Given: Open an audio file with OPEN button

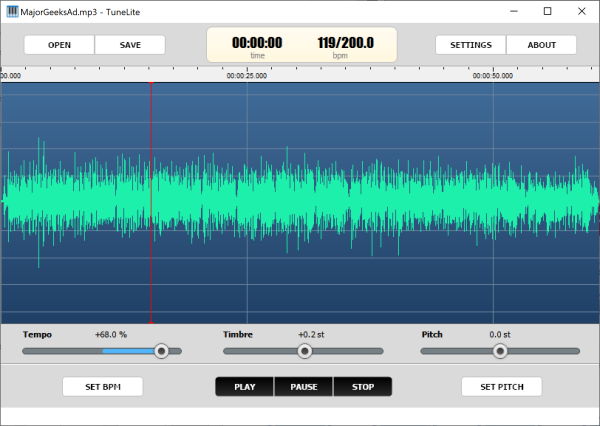Looking at the screenshot, I should [x=59, y=45].
